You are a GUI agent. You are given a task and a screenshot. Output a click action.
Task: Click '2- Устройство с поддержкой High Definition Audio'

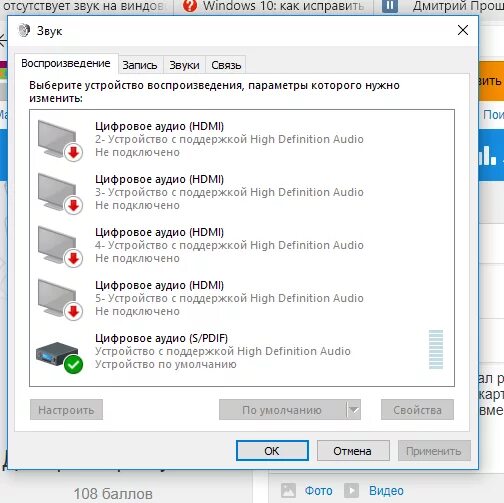[229, 139]
